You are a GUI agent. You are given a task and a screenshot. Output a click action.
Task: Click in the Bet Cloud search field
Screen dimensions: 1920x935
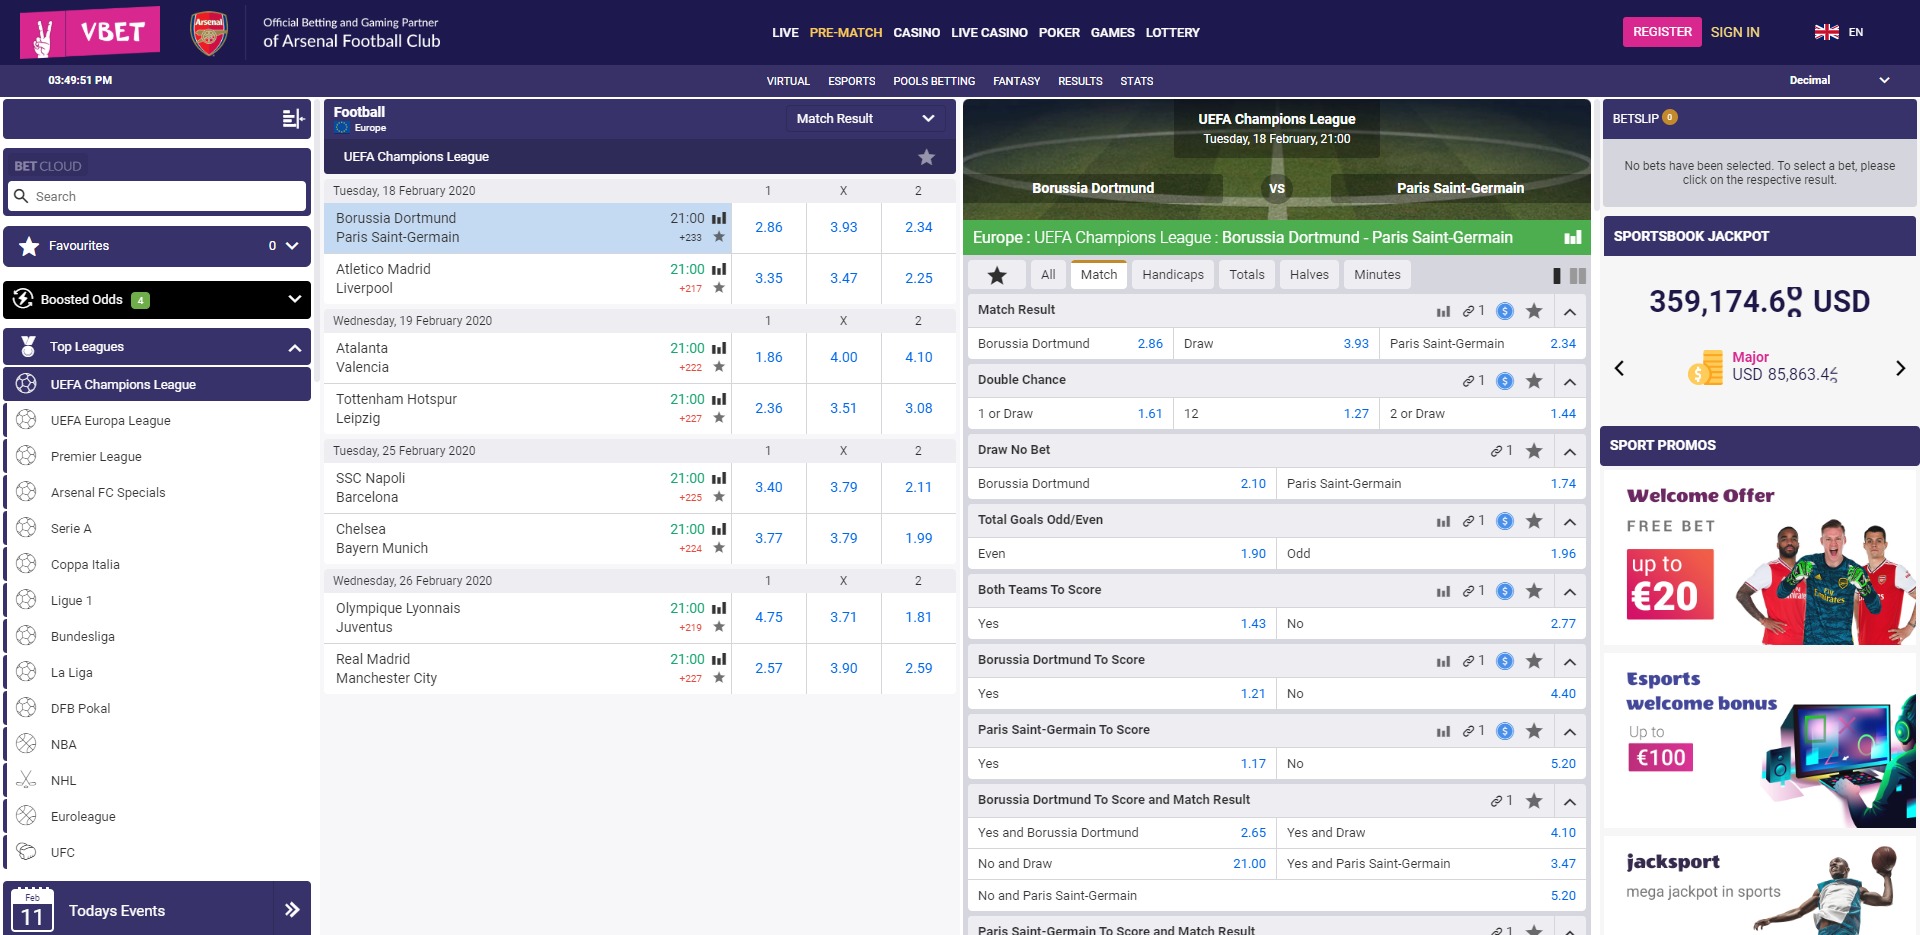coord(157,196)
